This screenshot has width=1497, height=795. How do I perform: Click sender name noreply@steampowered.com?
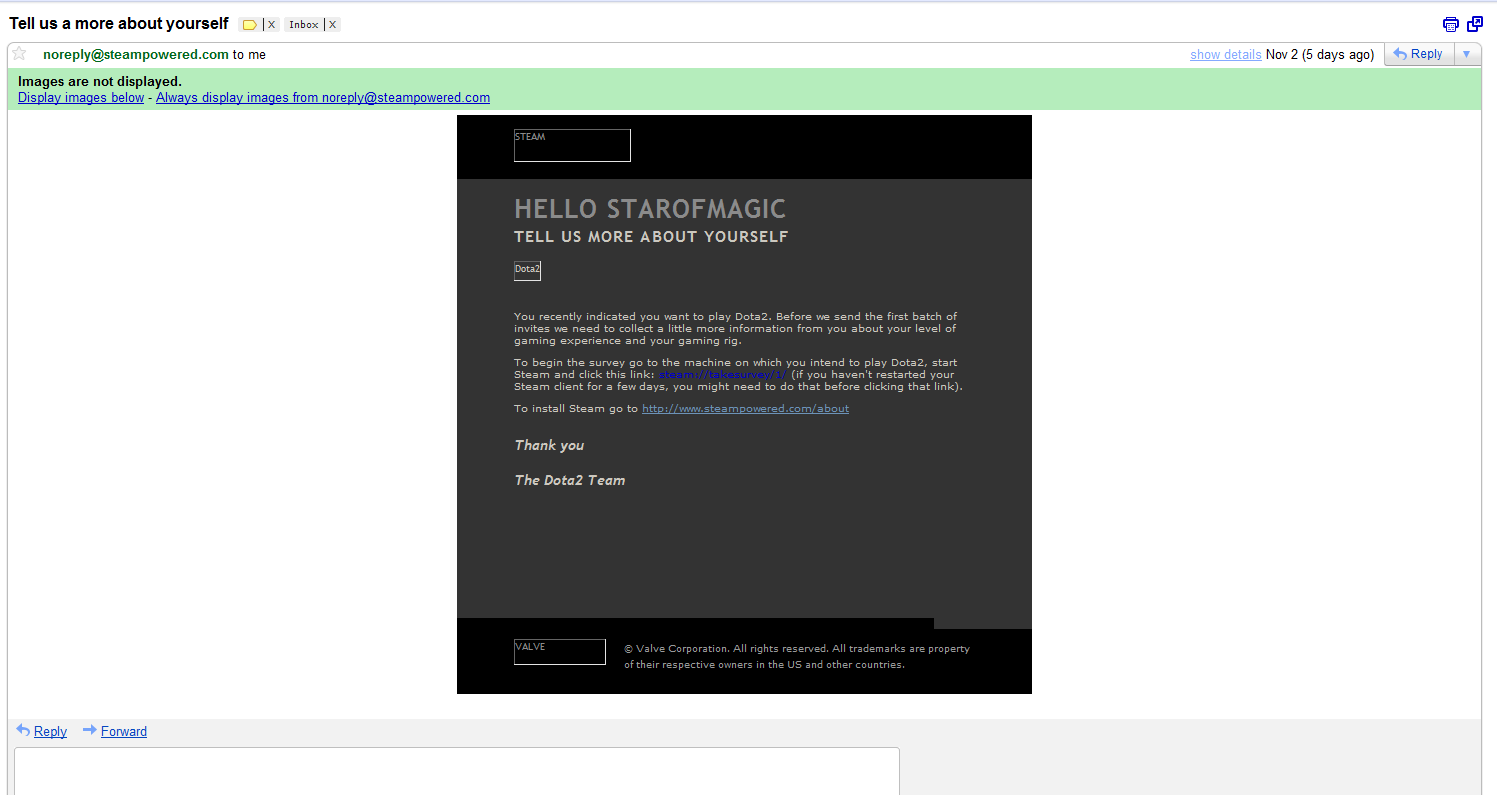(x=136, y=55)
